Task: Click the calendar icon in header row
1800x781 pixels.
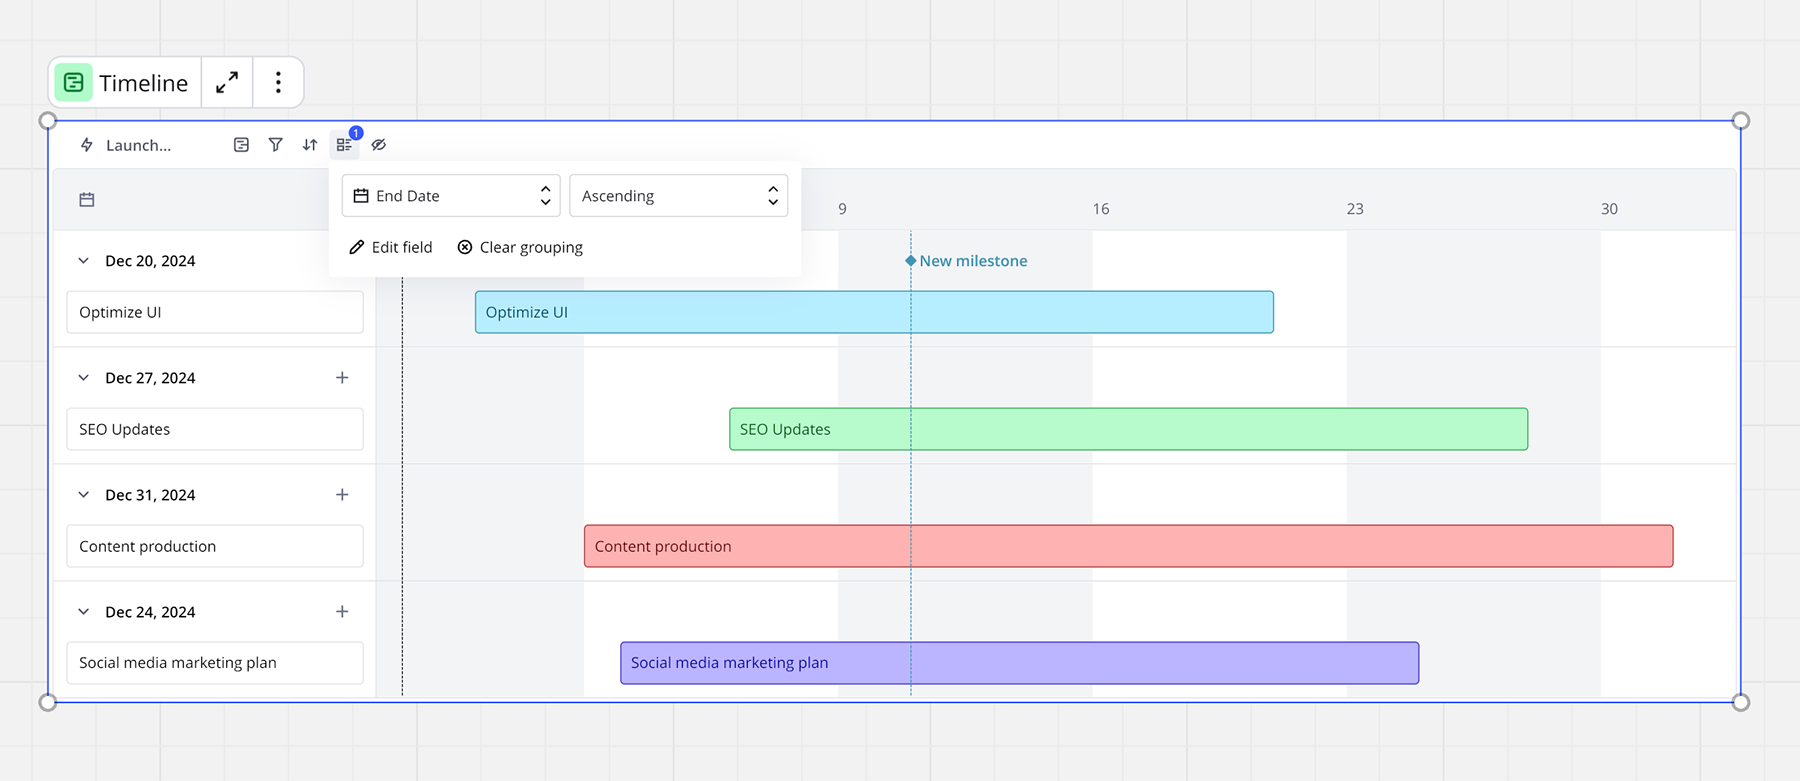Action: click(x=87, y=200)
